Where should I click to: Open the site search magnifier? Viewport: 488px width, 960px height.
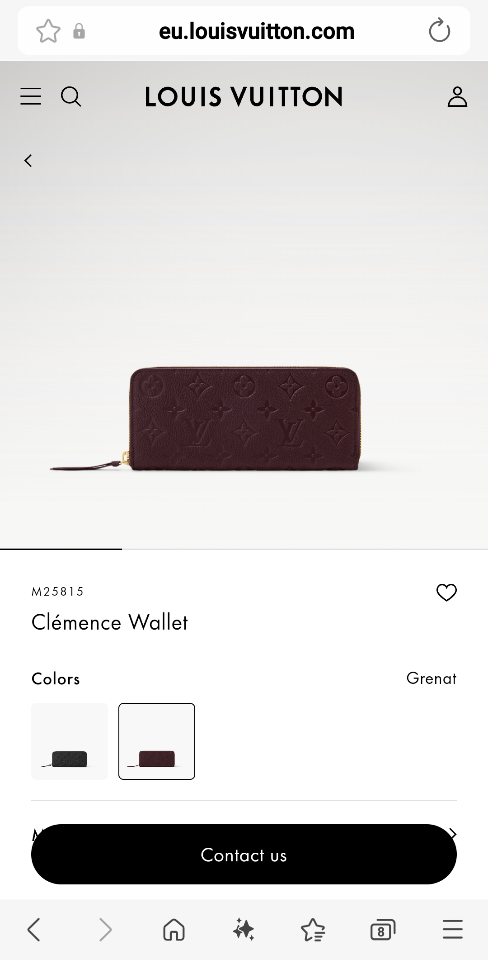pos(71,97)
